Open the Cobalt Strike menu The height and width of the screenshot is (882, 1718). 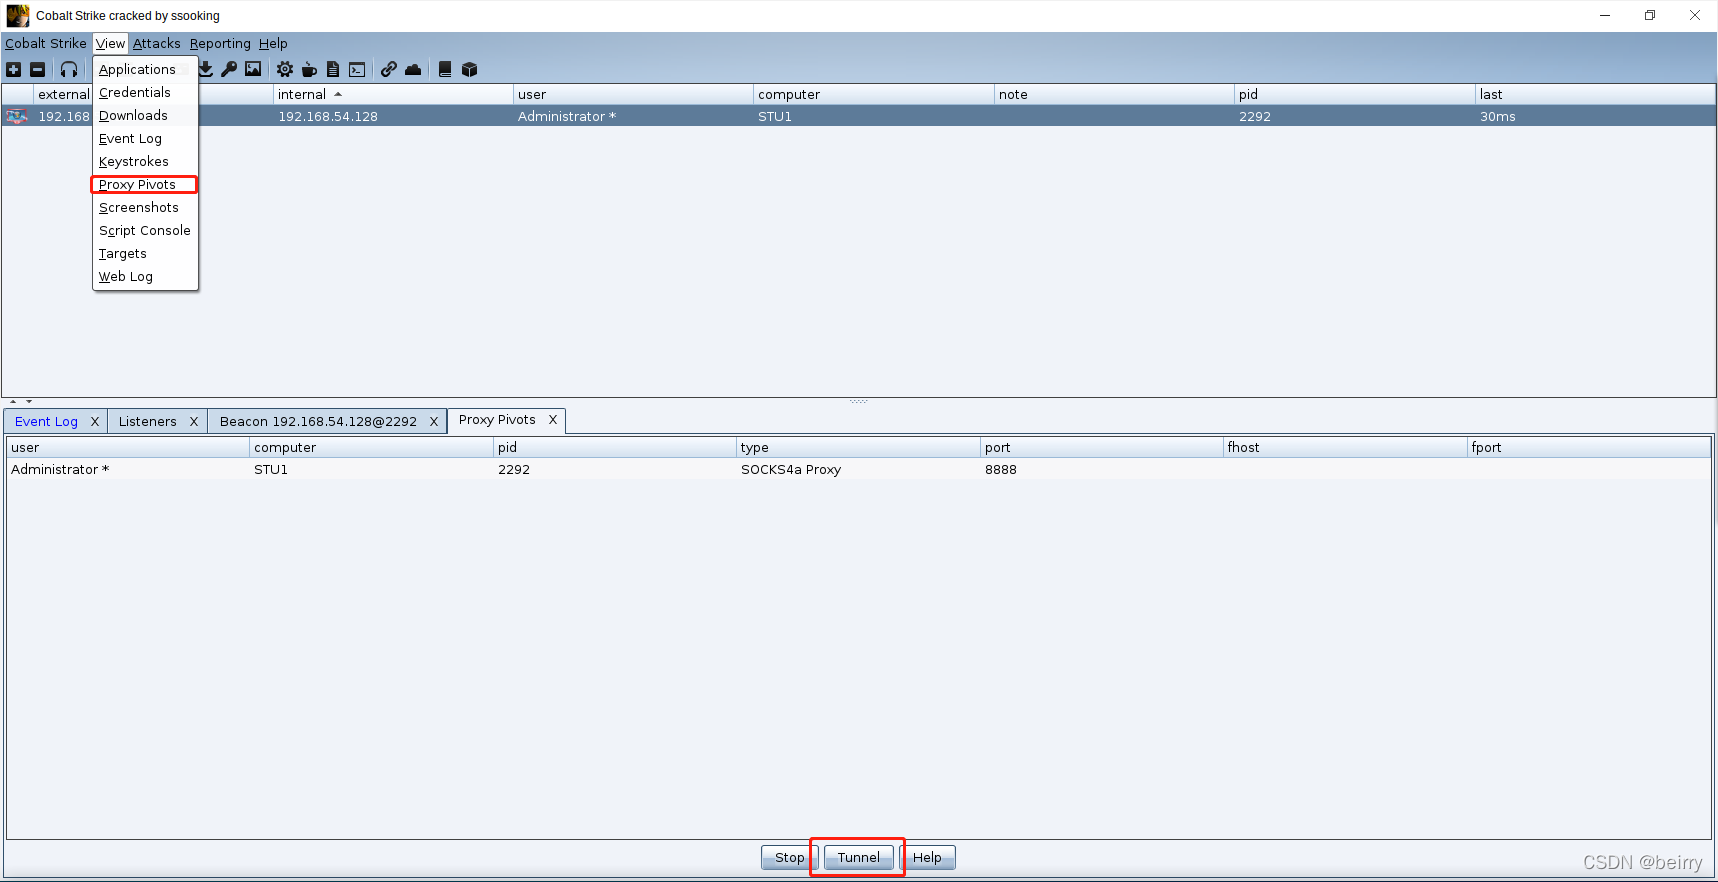click(x=46, y=43)
